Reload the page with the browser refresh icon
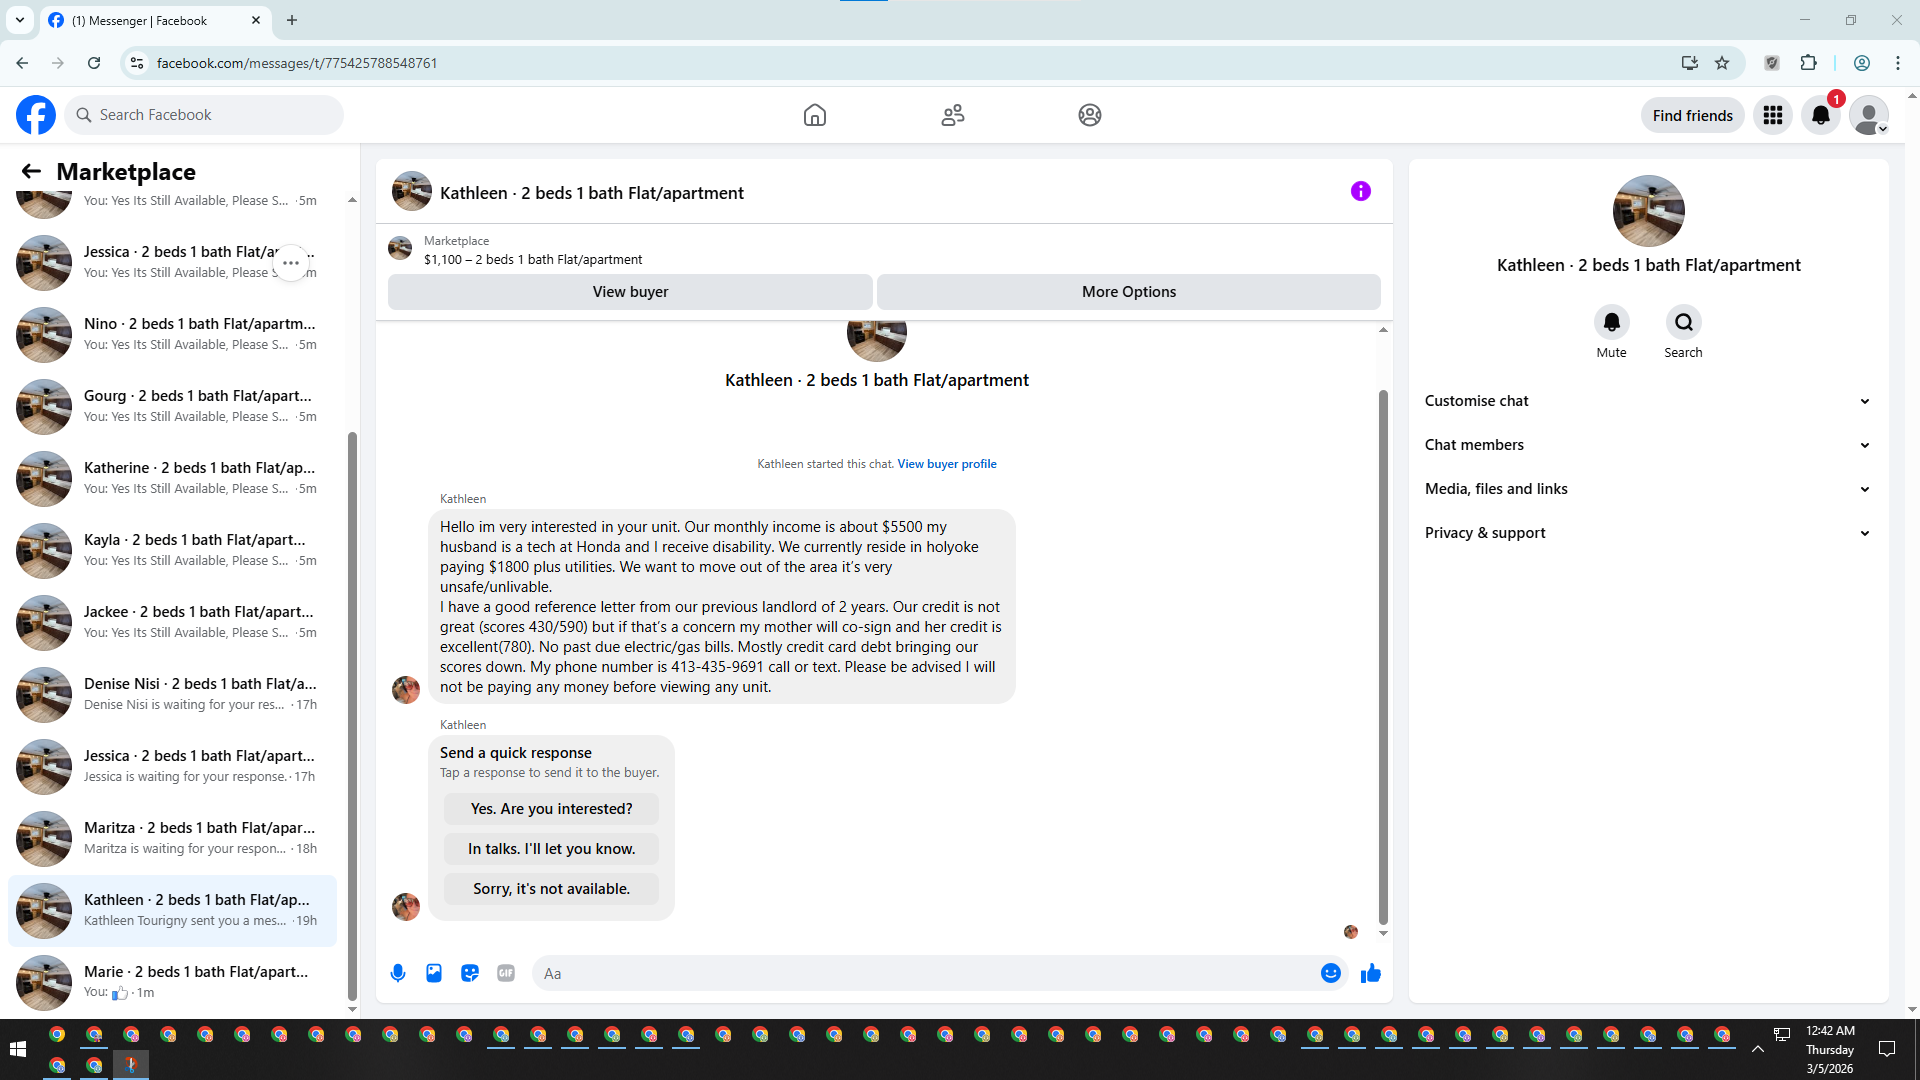Viewport: 1920px width, 1080px height. (94, 63)
